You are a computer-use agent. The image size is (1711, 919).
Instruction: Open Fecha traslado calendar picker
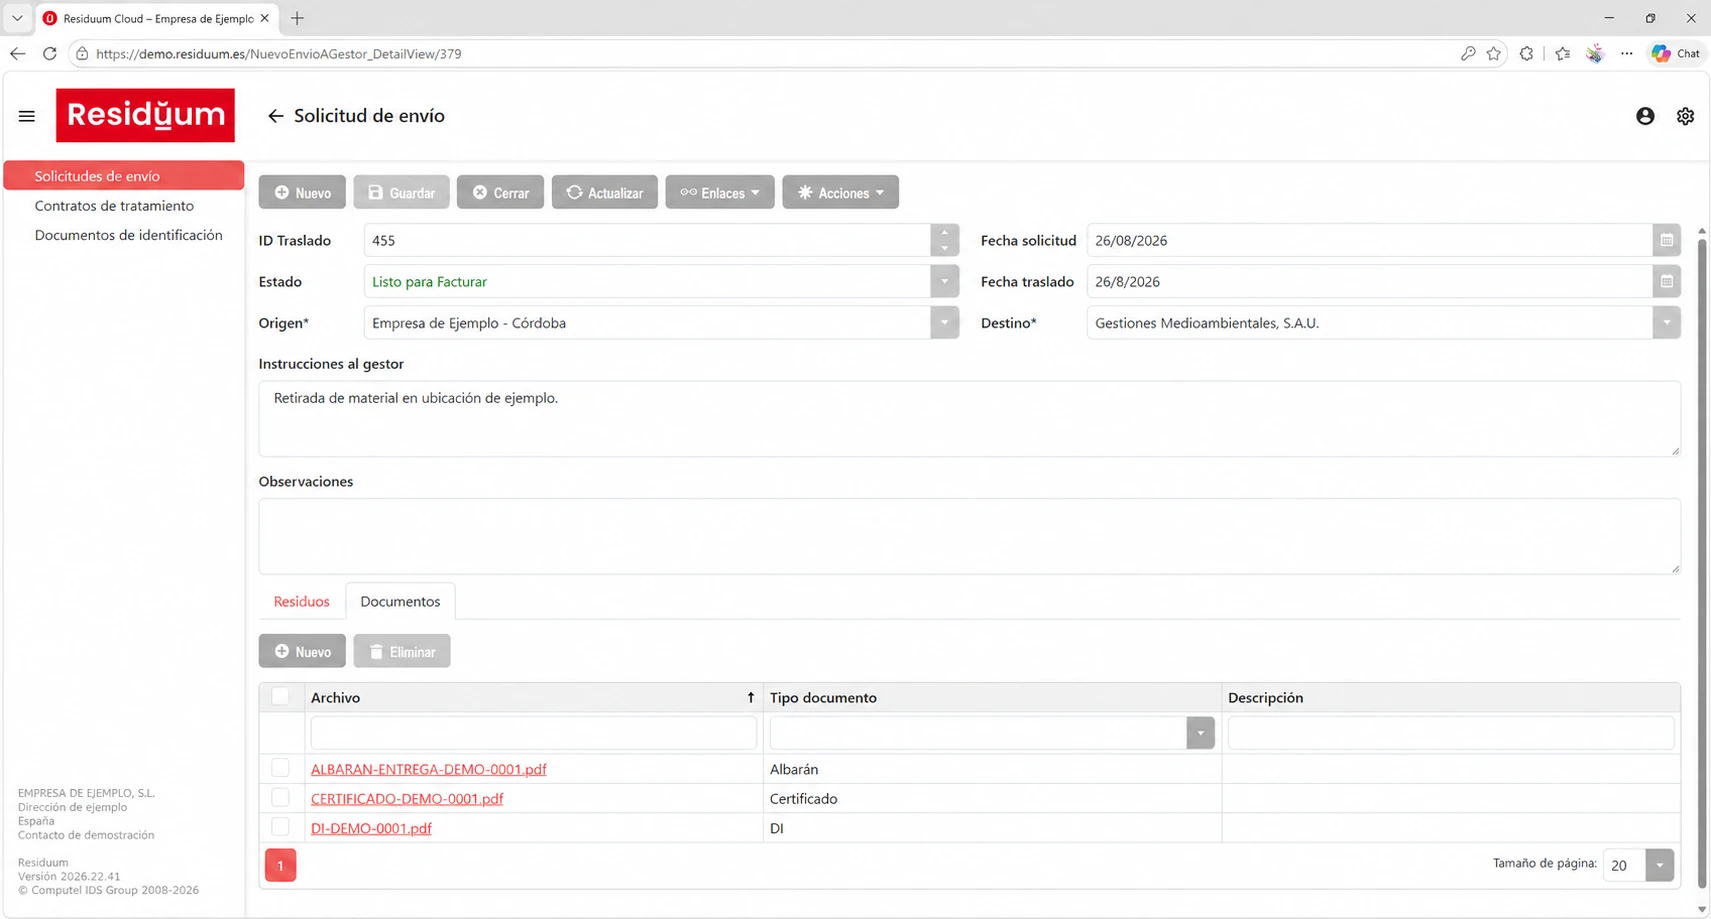pos(1666,282)
